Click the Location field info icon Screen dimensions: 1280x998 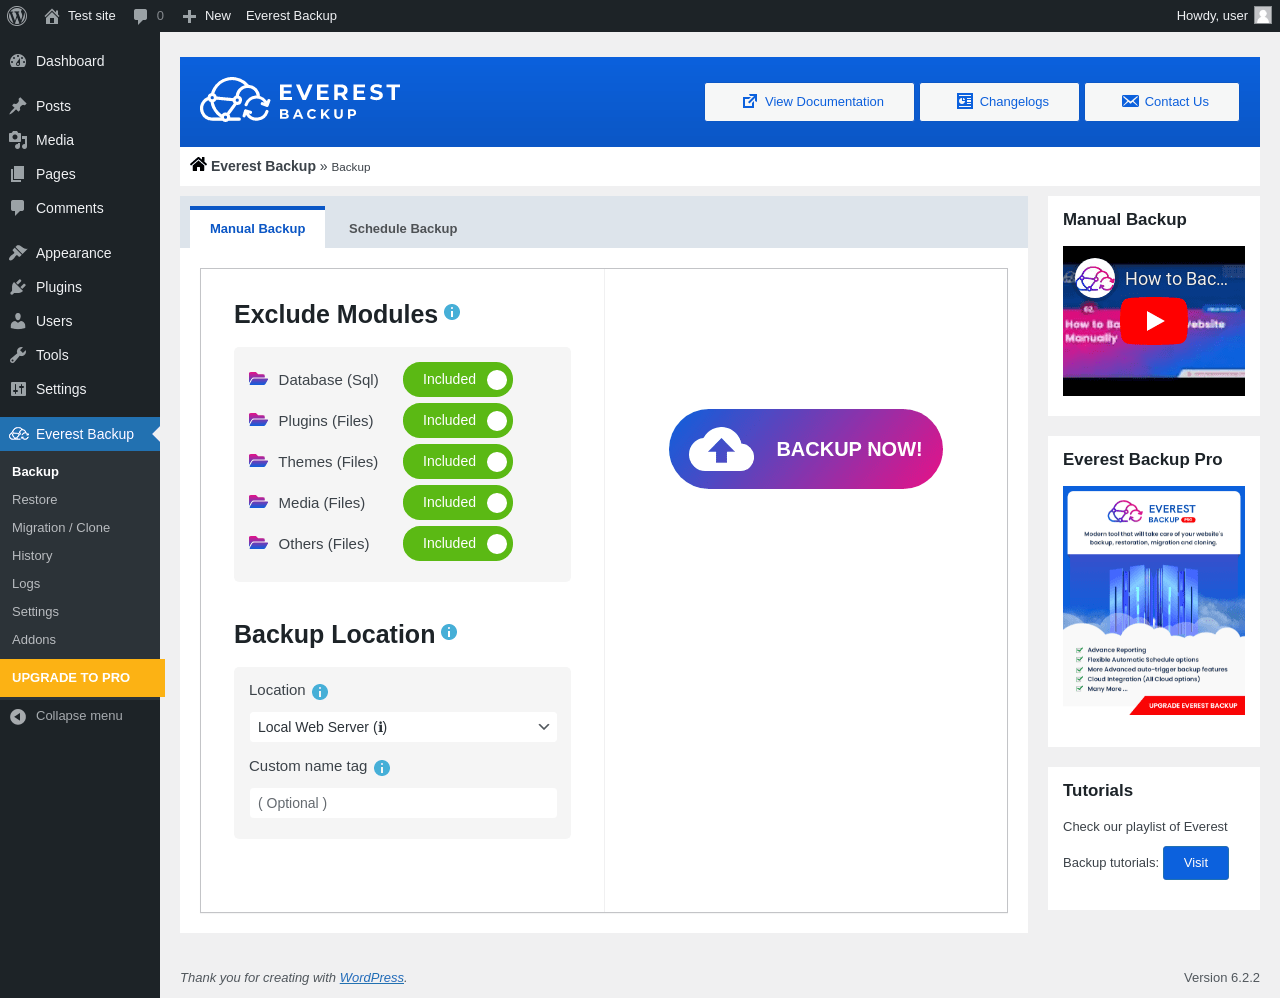coord(320,692)
